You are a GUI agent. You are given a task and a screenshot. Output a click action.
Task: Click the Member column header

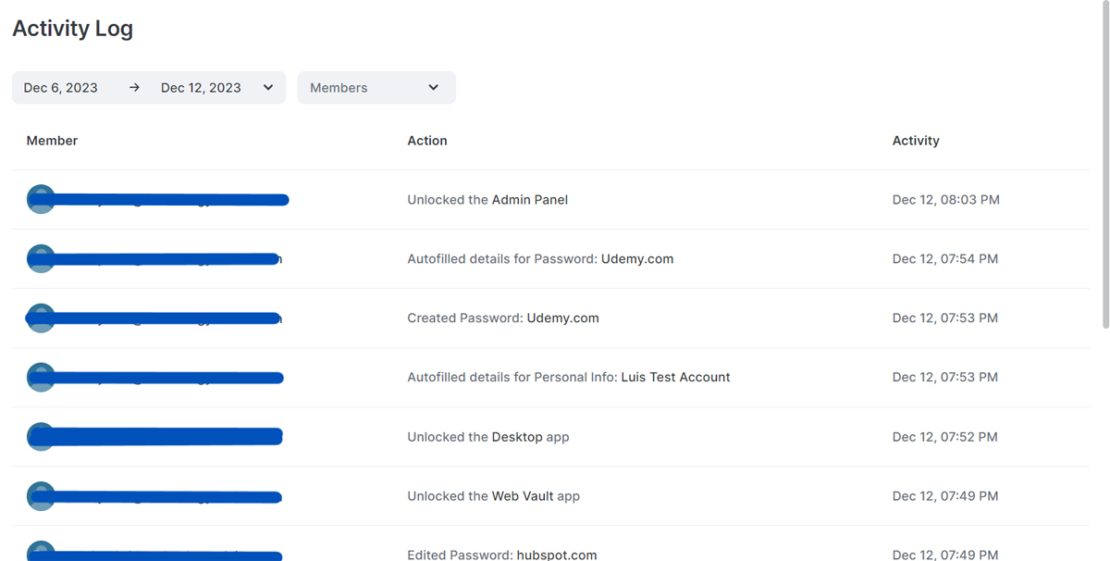(x=52, y=141)
